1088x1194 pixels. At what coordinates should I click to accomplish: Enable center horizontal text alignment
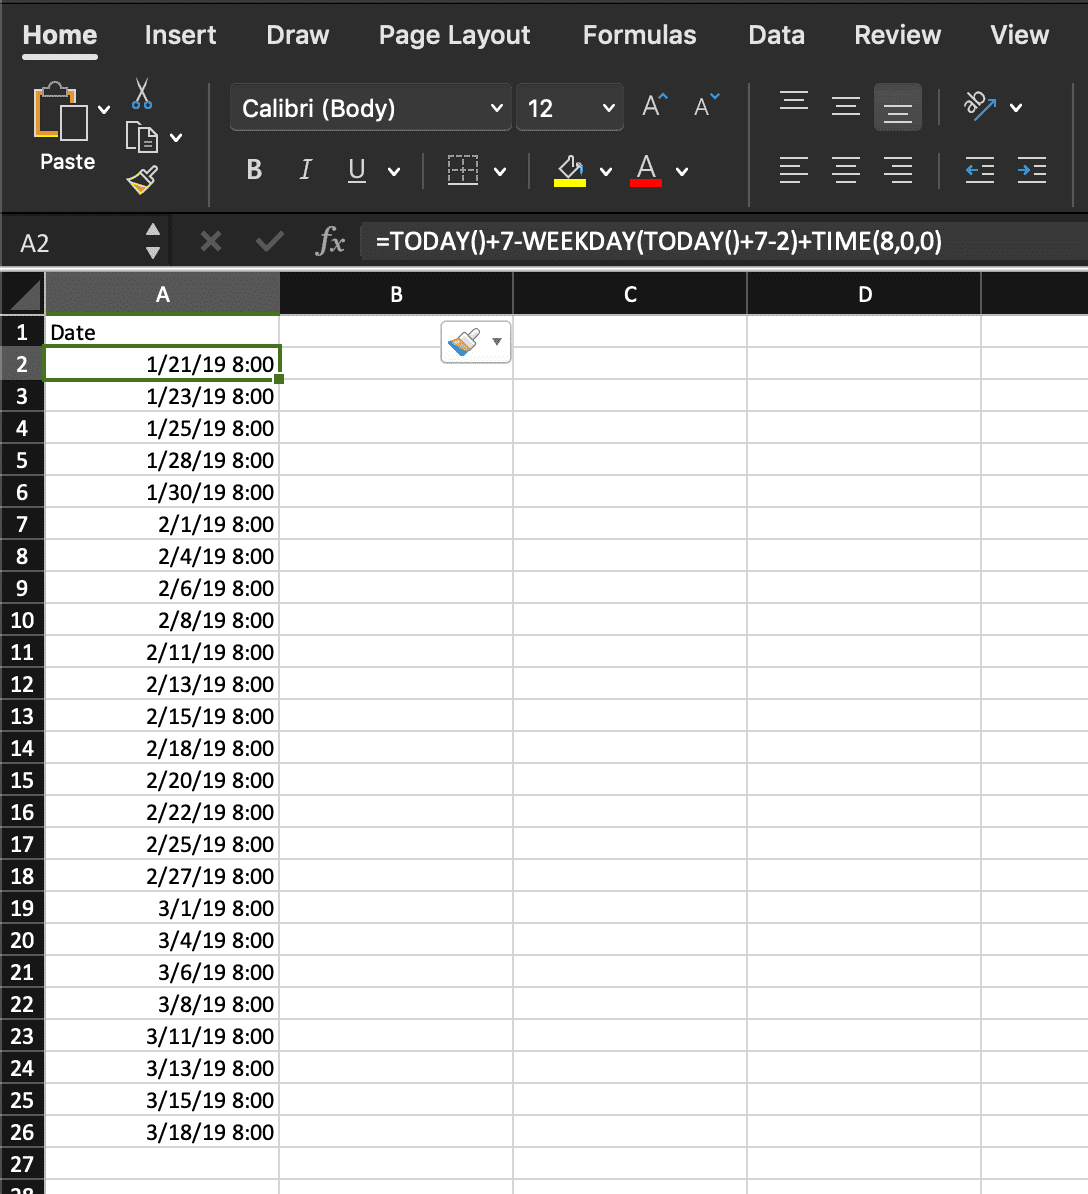pos(845,171)
